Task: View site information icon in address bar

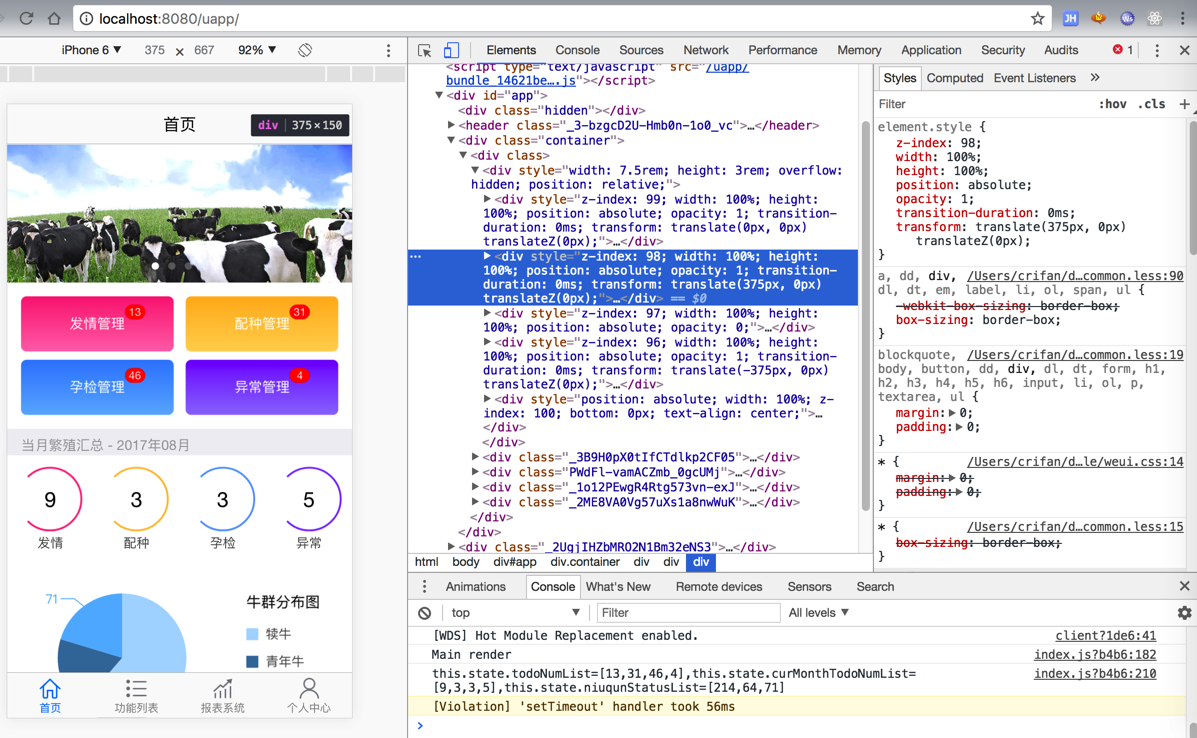Action: (x=87, y=18)
